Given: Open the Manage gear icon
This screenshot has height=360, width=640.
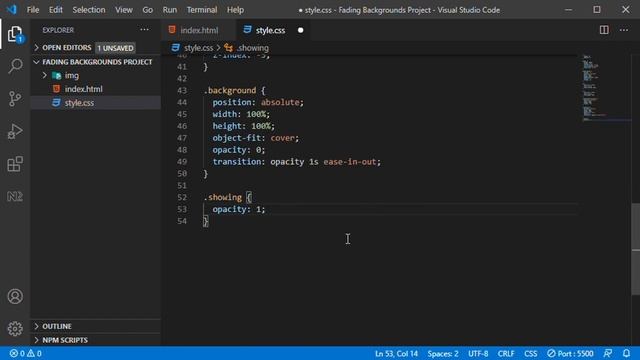Looking at the screenshot, I should [x=15, y=329].
